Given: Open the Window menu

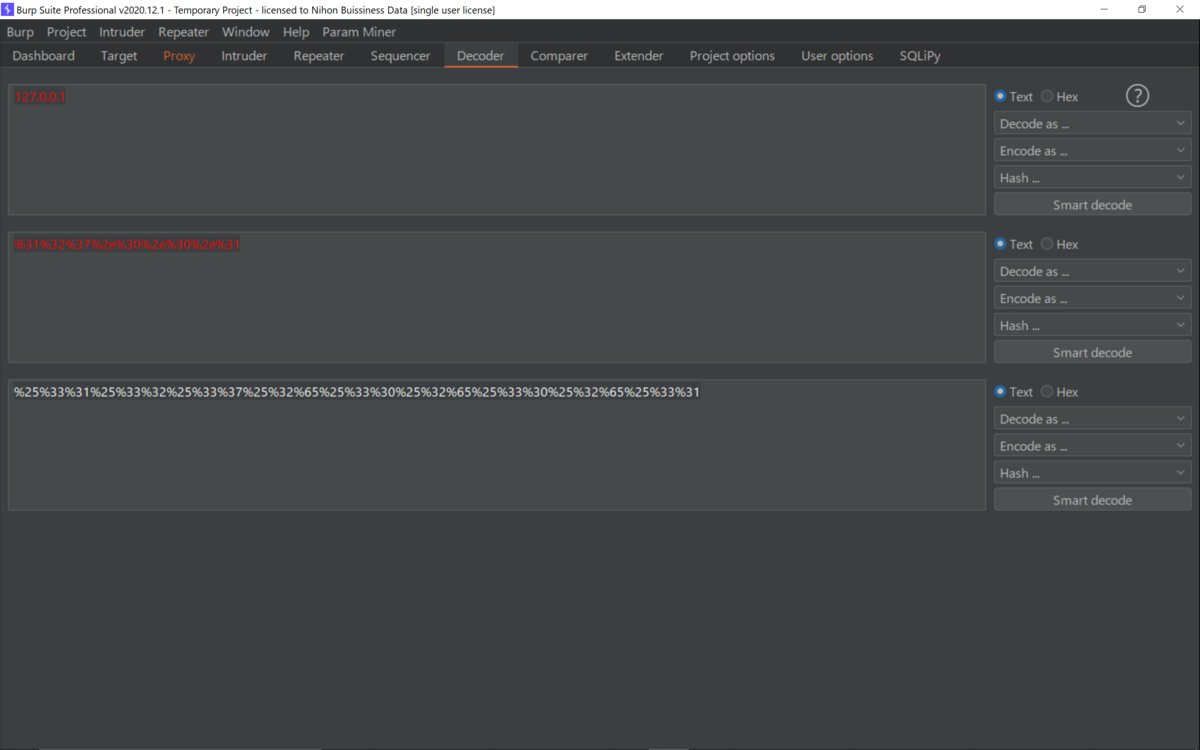Looking at the screenshot, I should (246, 32).
